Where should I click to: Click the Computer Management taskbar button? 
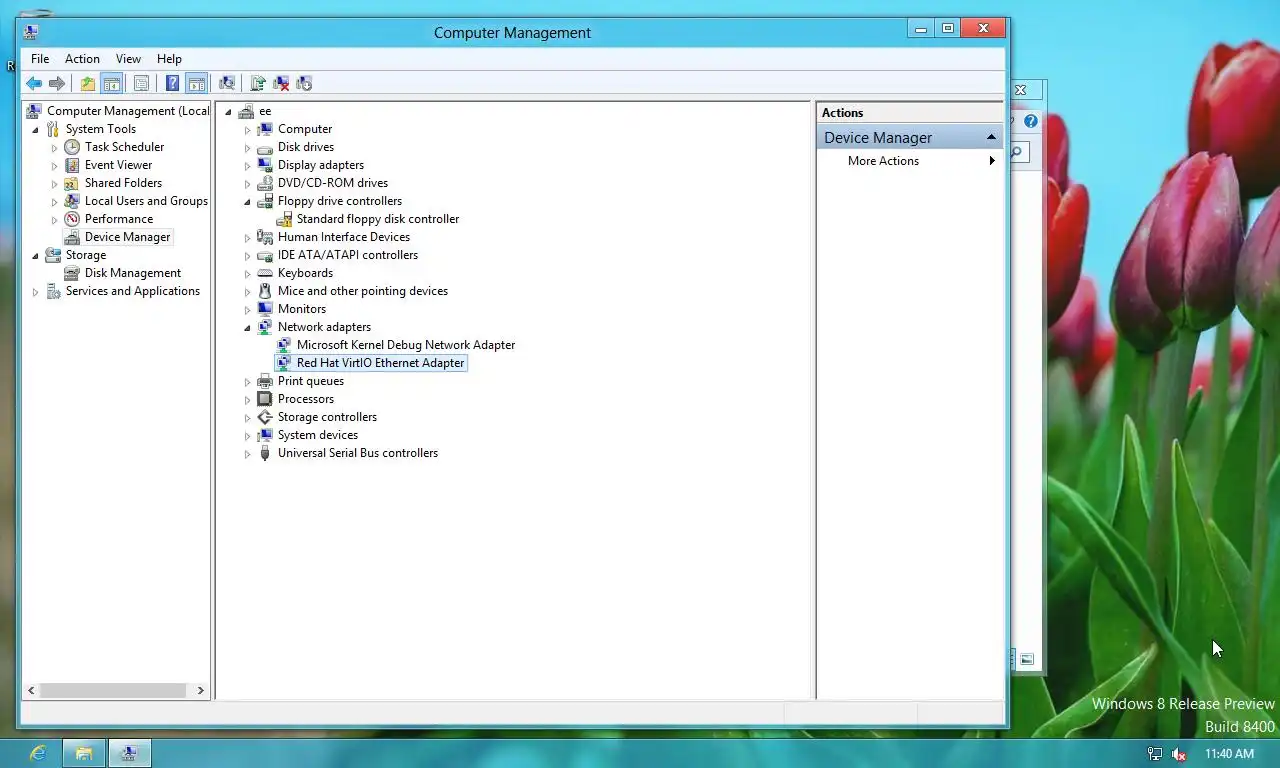(130, 753)
